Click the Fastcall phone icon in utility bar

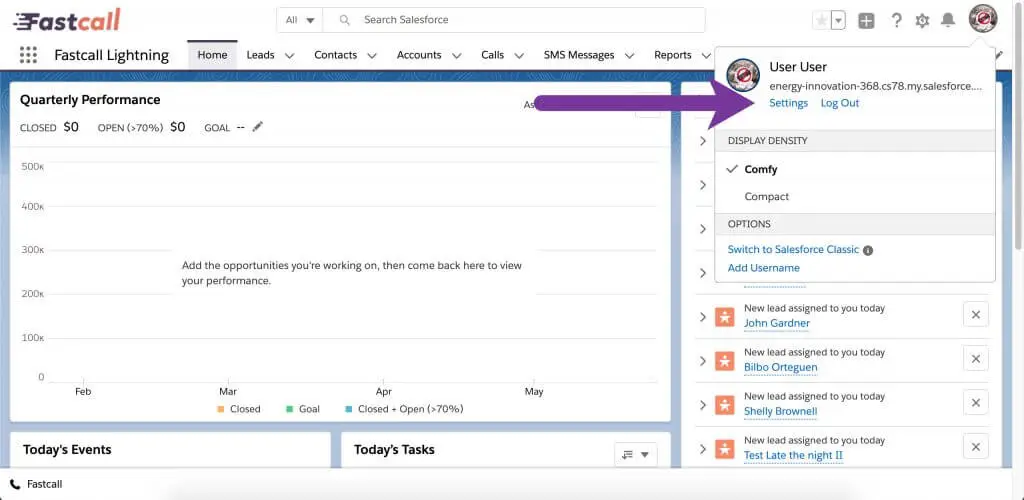tap(15, 485)
